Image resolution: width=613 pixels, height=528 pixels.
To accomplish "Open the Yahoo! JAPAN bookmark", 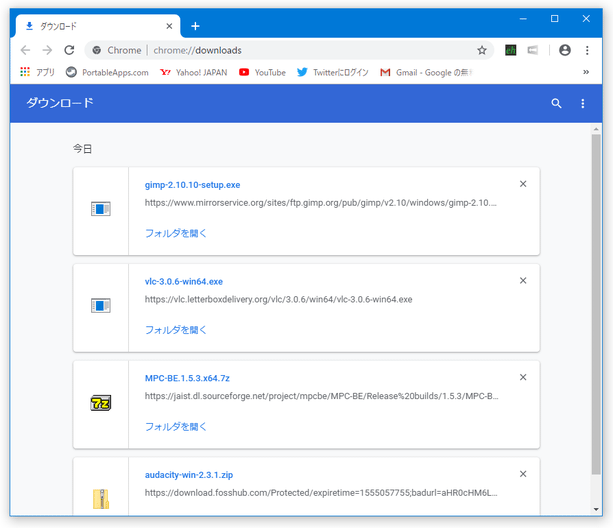I will tap(194, 72).
